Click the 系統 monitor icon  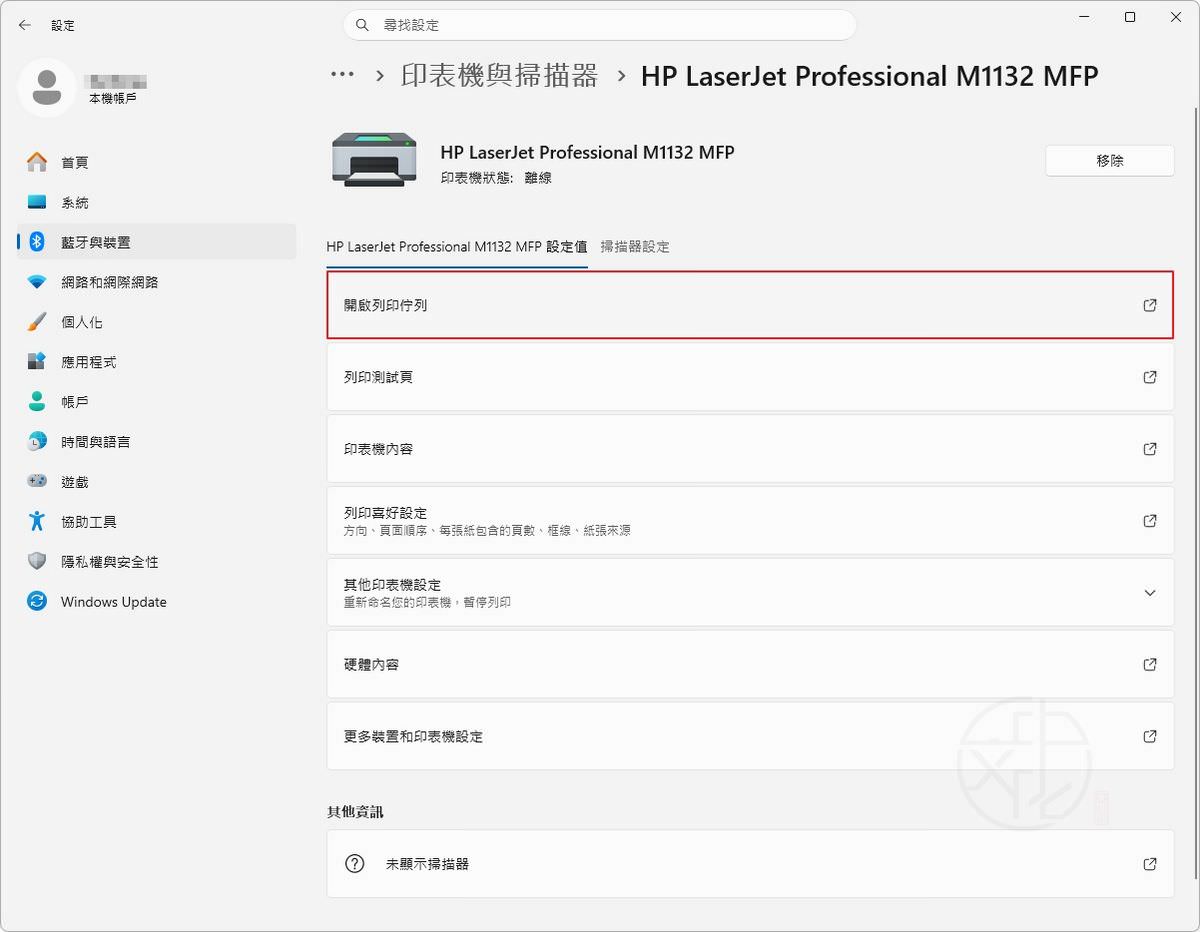[x=37, y=202]
